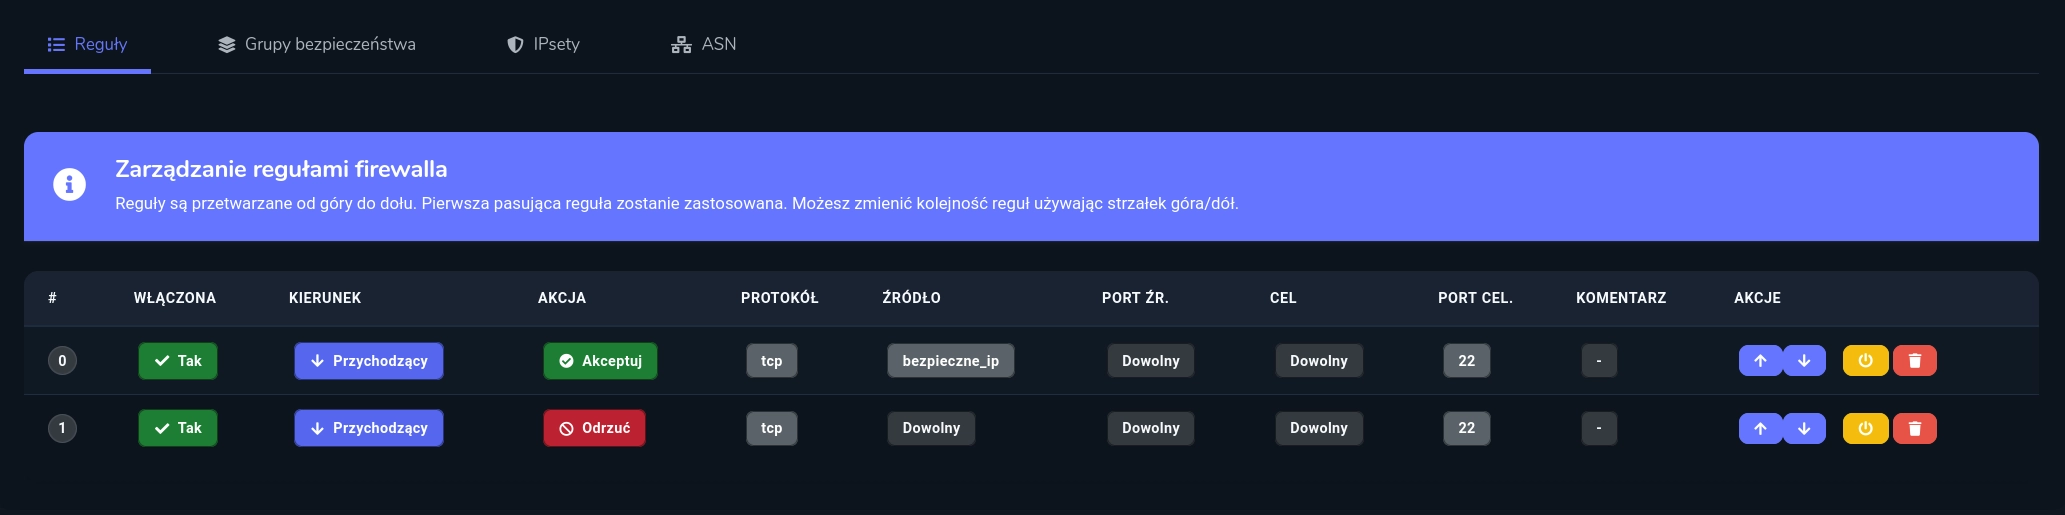Click the green Tak badge for rule 0
The image size is (2065, 515).
click(x=178, y=361)
